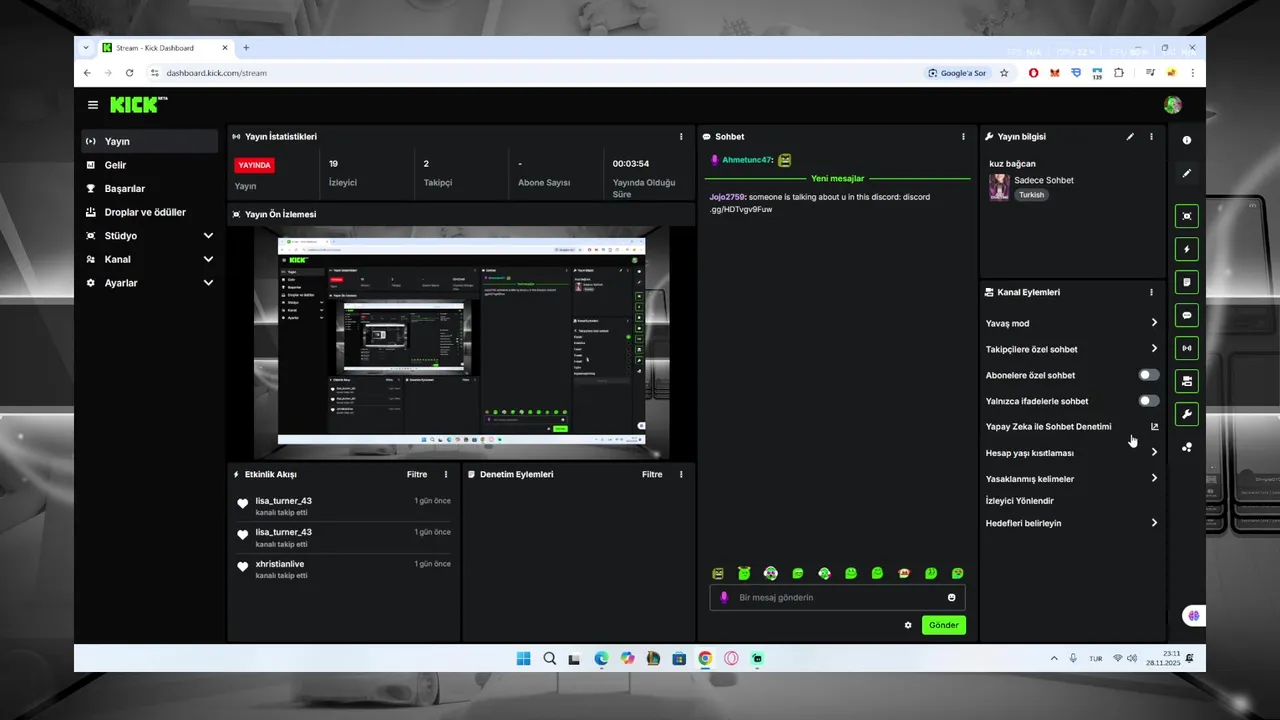
Task: Select Droplar ve ödüller in sidebar
Action: pyautogui.click(x=150, y=212)
